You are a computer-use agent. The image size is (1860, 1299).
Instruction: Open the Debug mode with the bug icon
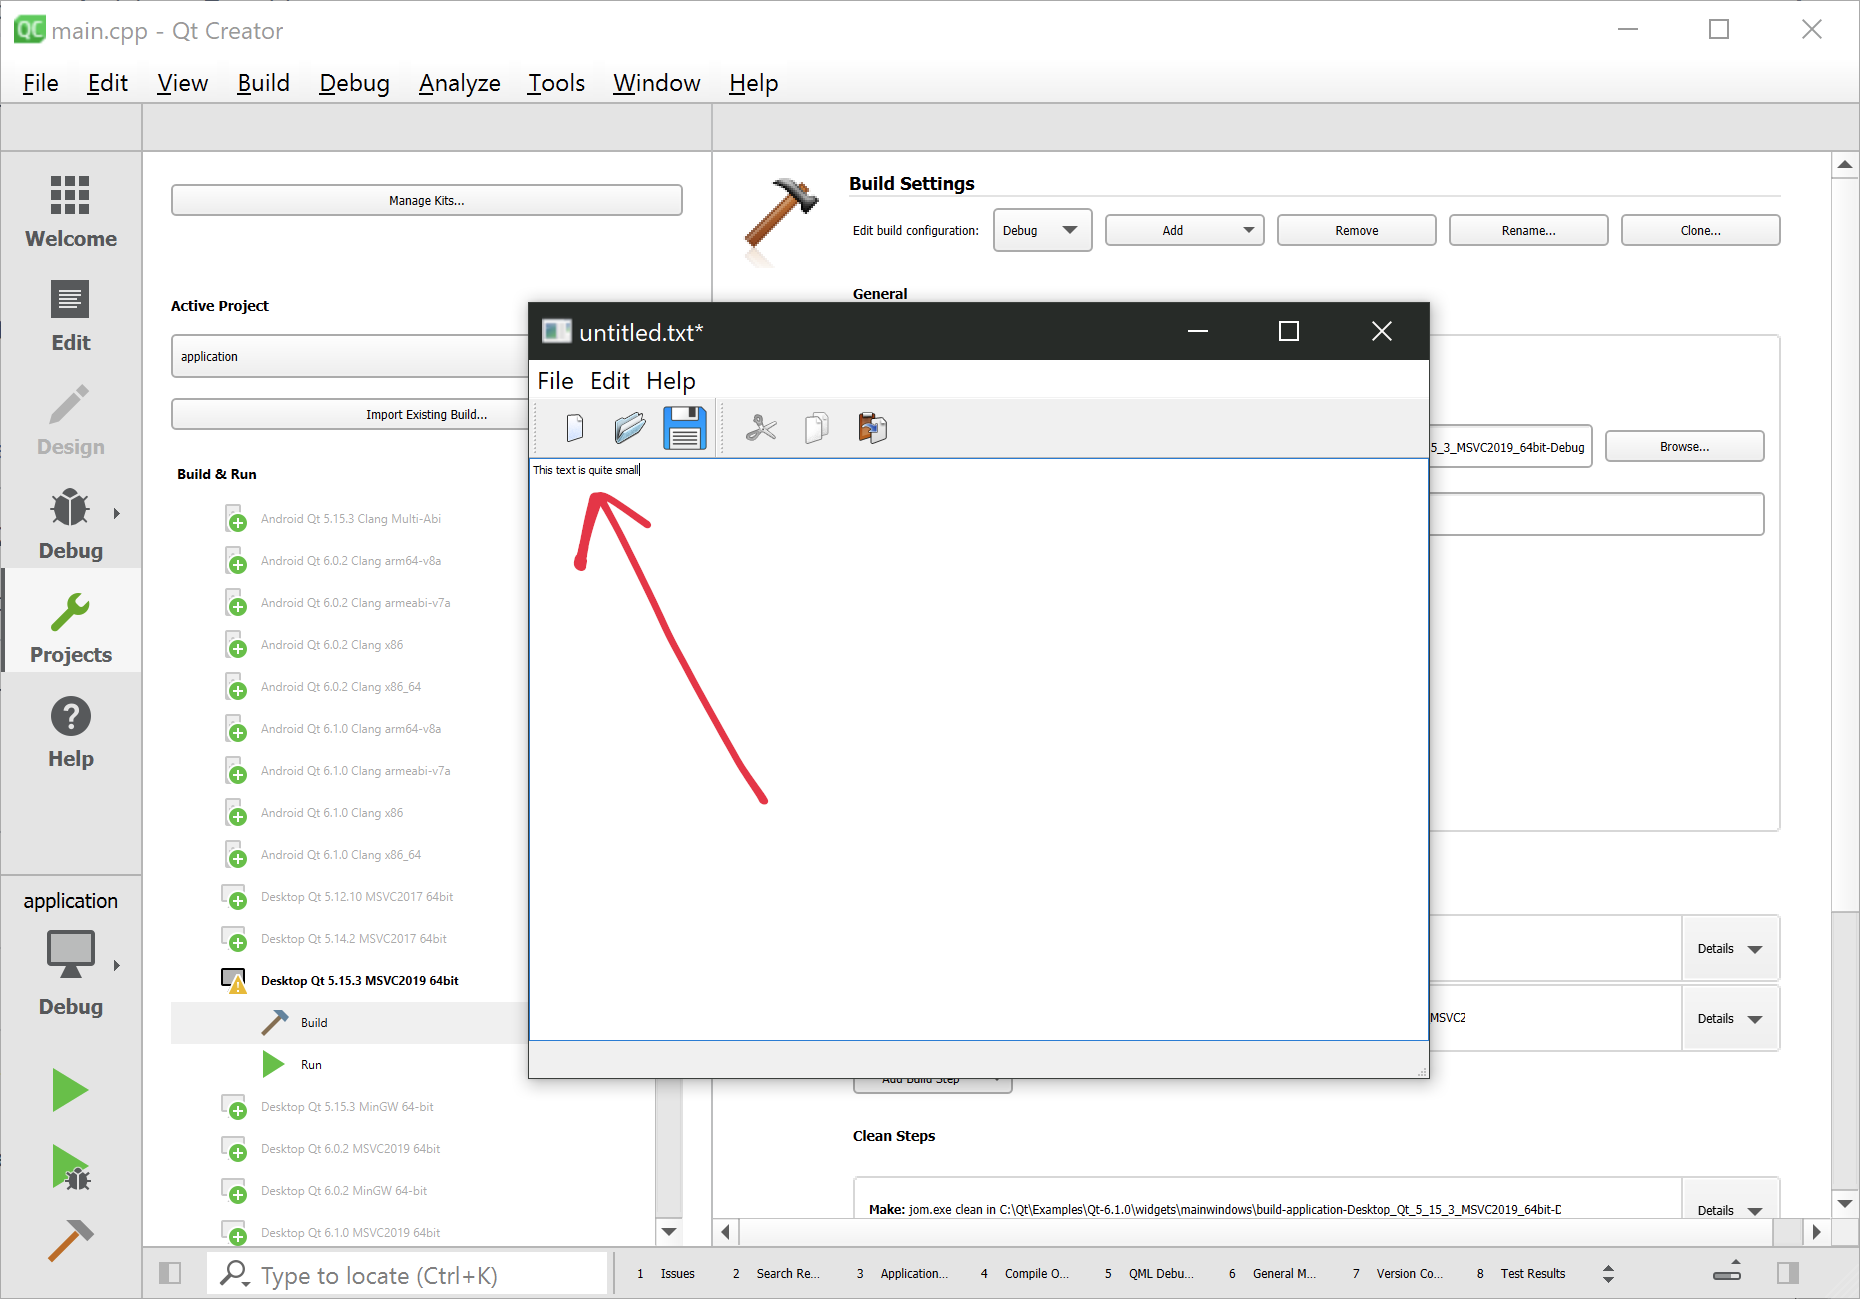click(x=70, y=523)
